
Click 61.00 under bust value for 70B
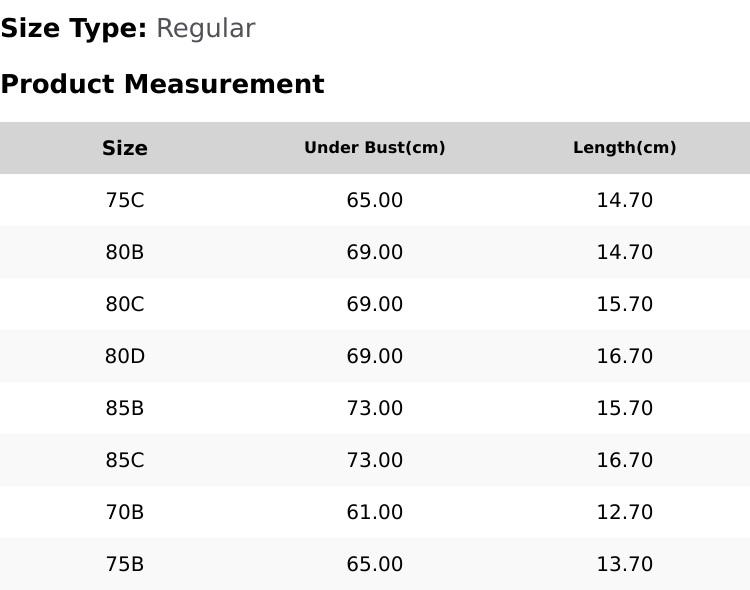coord(375,512)
